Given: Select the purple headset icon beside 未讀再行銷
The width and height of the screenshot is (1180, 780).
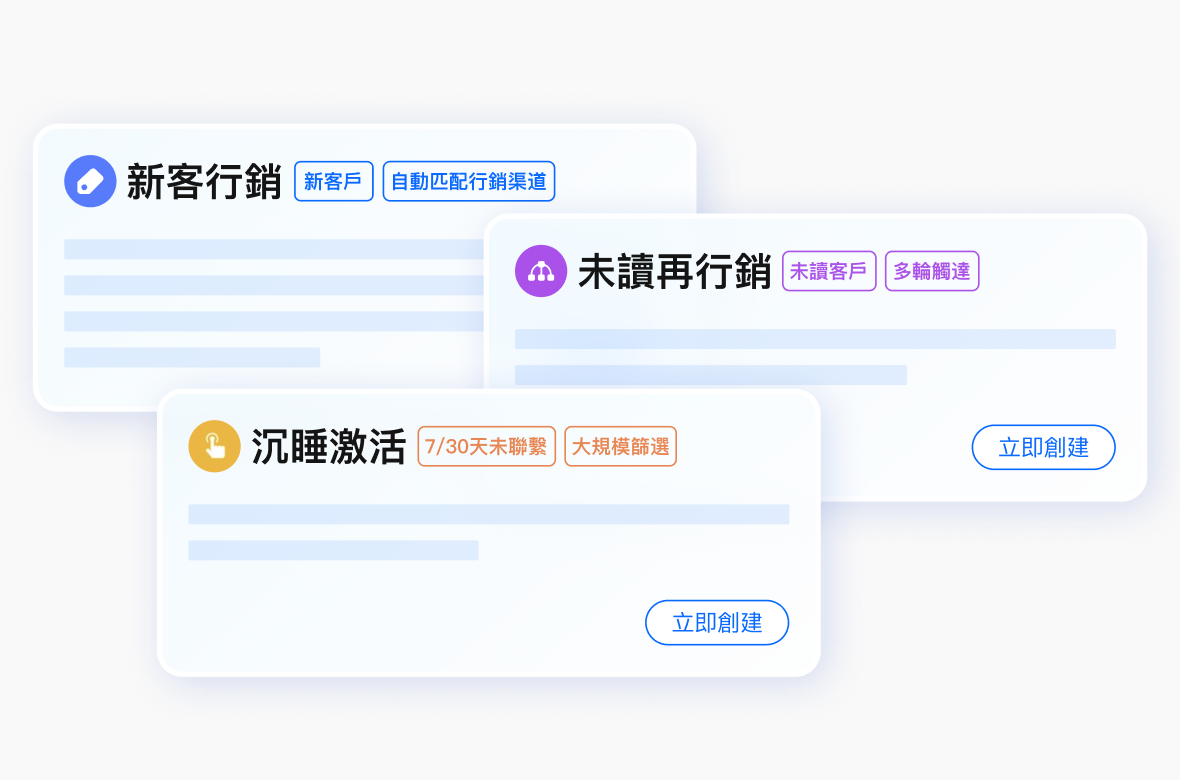Looking at the screenshot, I should pos(541,270).
